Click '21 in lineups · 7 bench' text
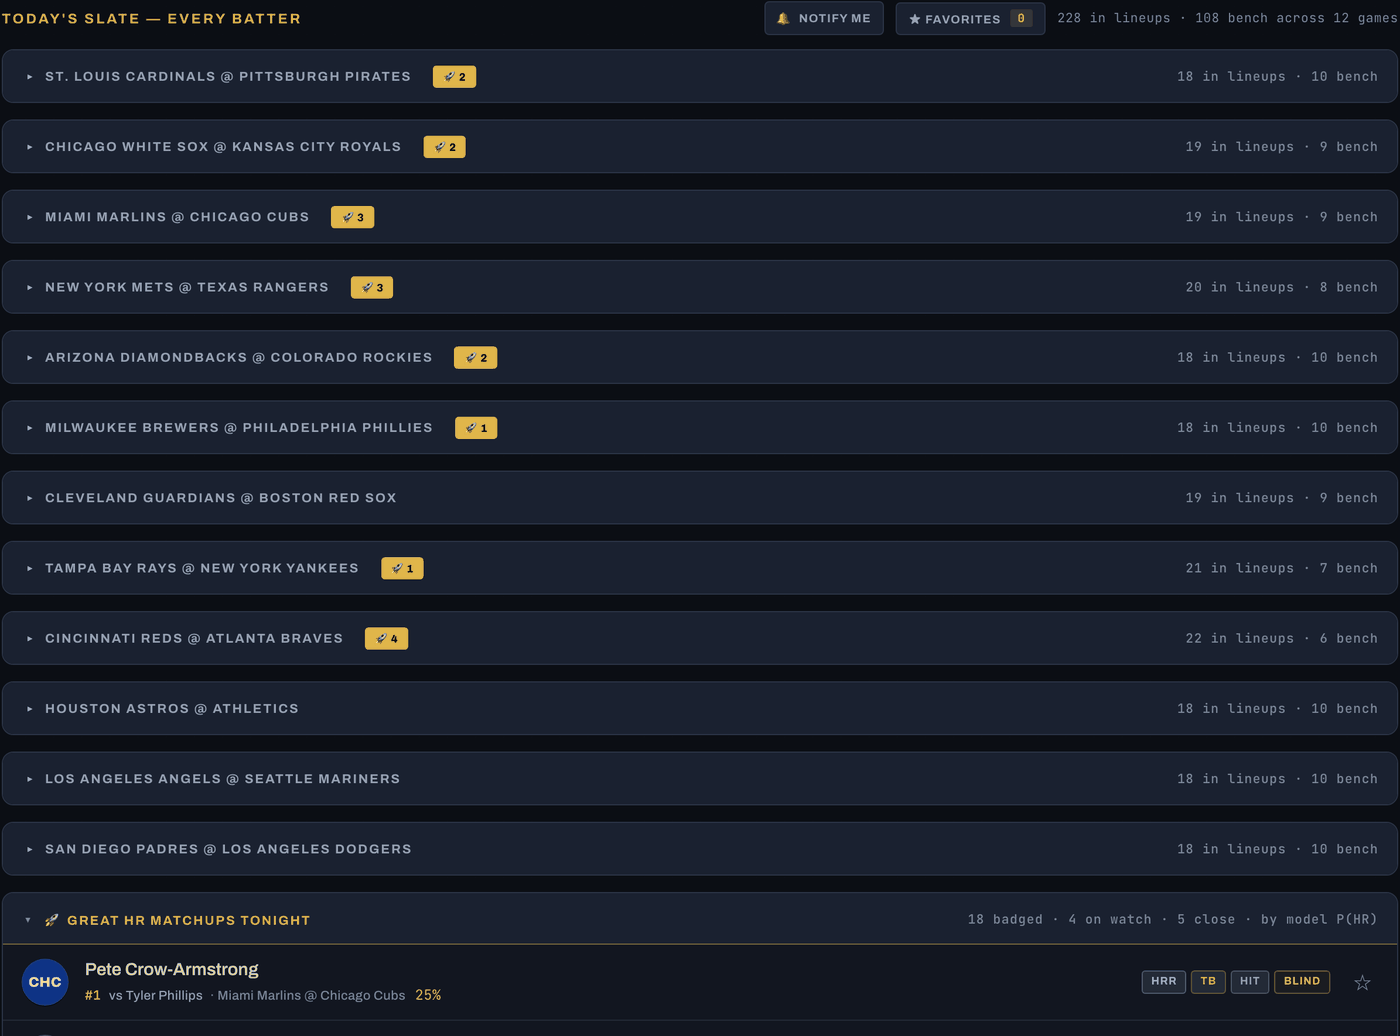 (x=1281, y=568)
